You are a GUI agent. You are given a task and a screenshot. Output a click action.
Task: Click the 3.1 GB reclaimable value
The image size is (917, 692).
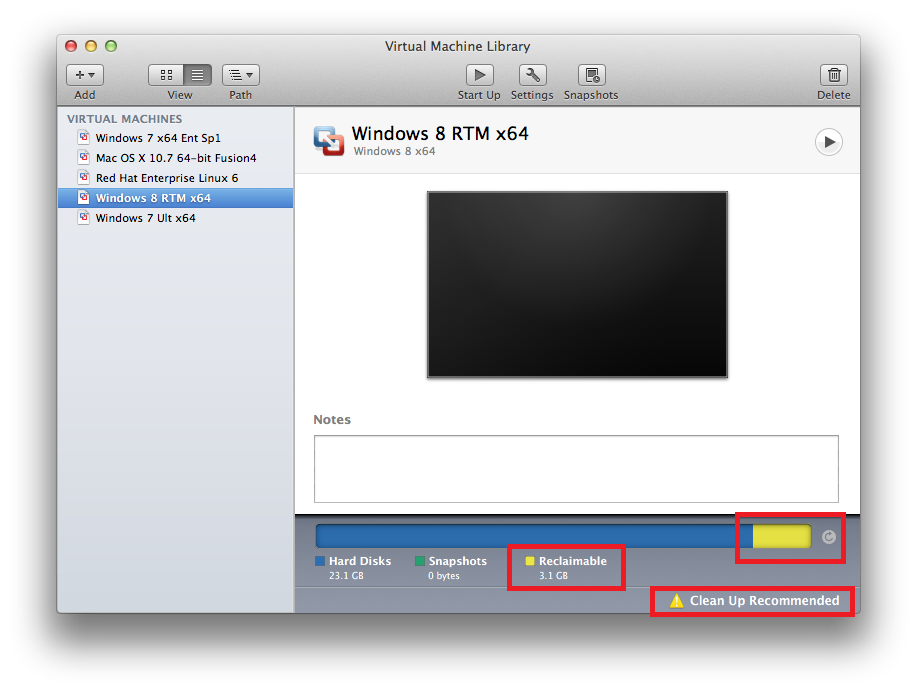553,576
